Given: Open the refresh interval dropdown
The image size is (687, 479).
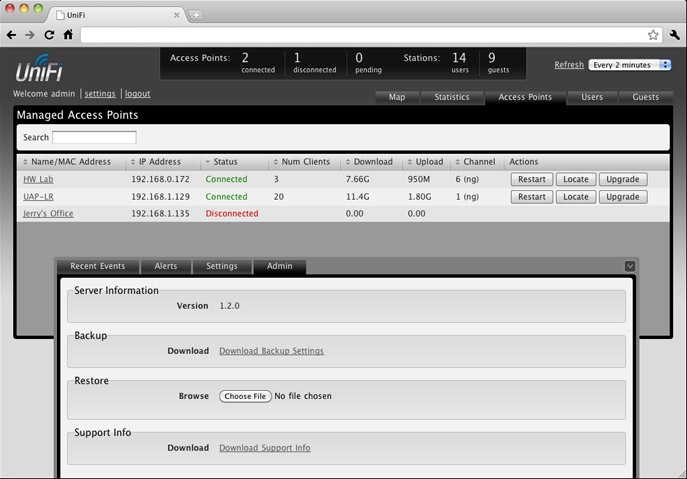Looking at the screenshot, I should [630, 65].
